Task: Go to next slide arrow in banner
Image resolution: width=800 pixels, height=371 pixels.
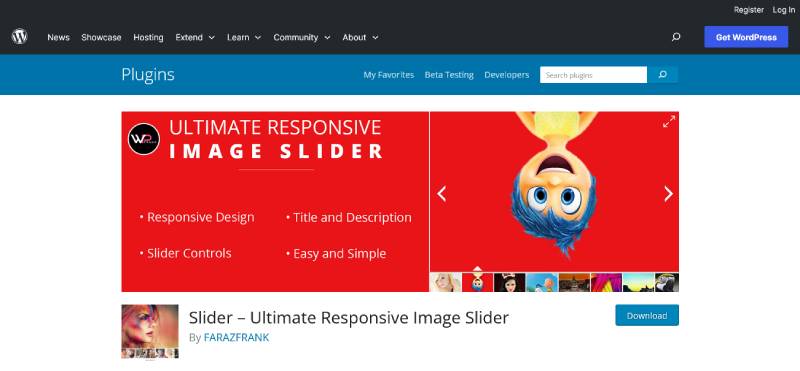Action: tap(668, 193)
